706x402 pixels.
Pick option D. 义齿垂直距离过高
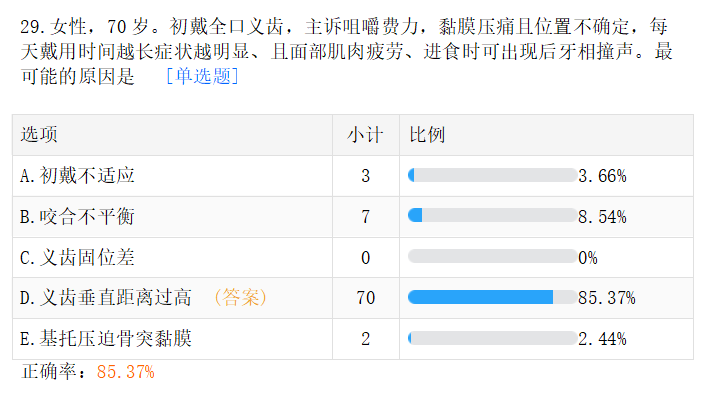click(106, 297)
